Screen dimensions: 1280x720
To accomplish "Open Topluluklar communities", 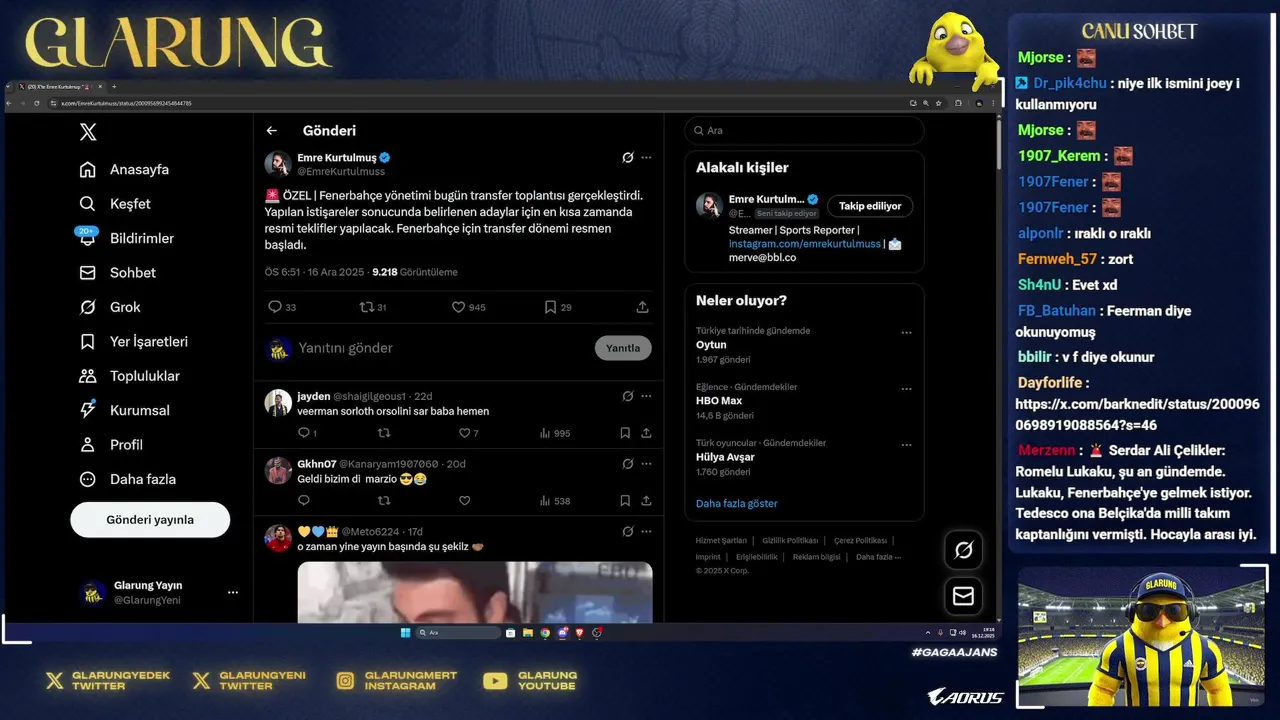I will [130, 376].
